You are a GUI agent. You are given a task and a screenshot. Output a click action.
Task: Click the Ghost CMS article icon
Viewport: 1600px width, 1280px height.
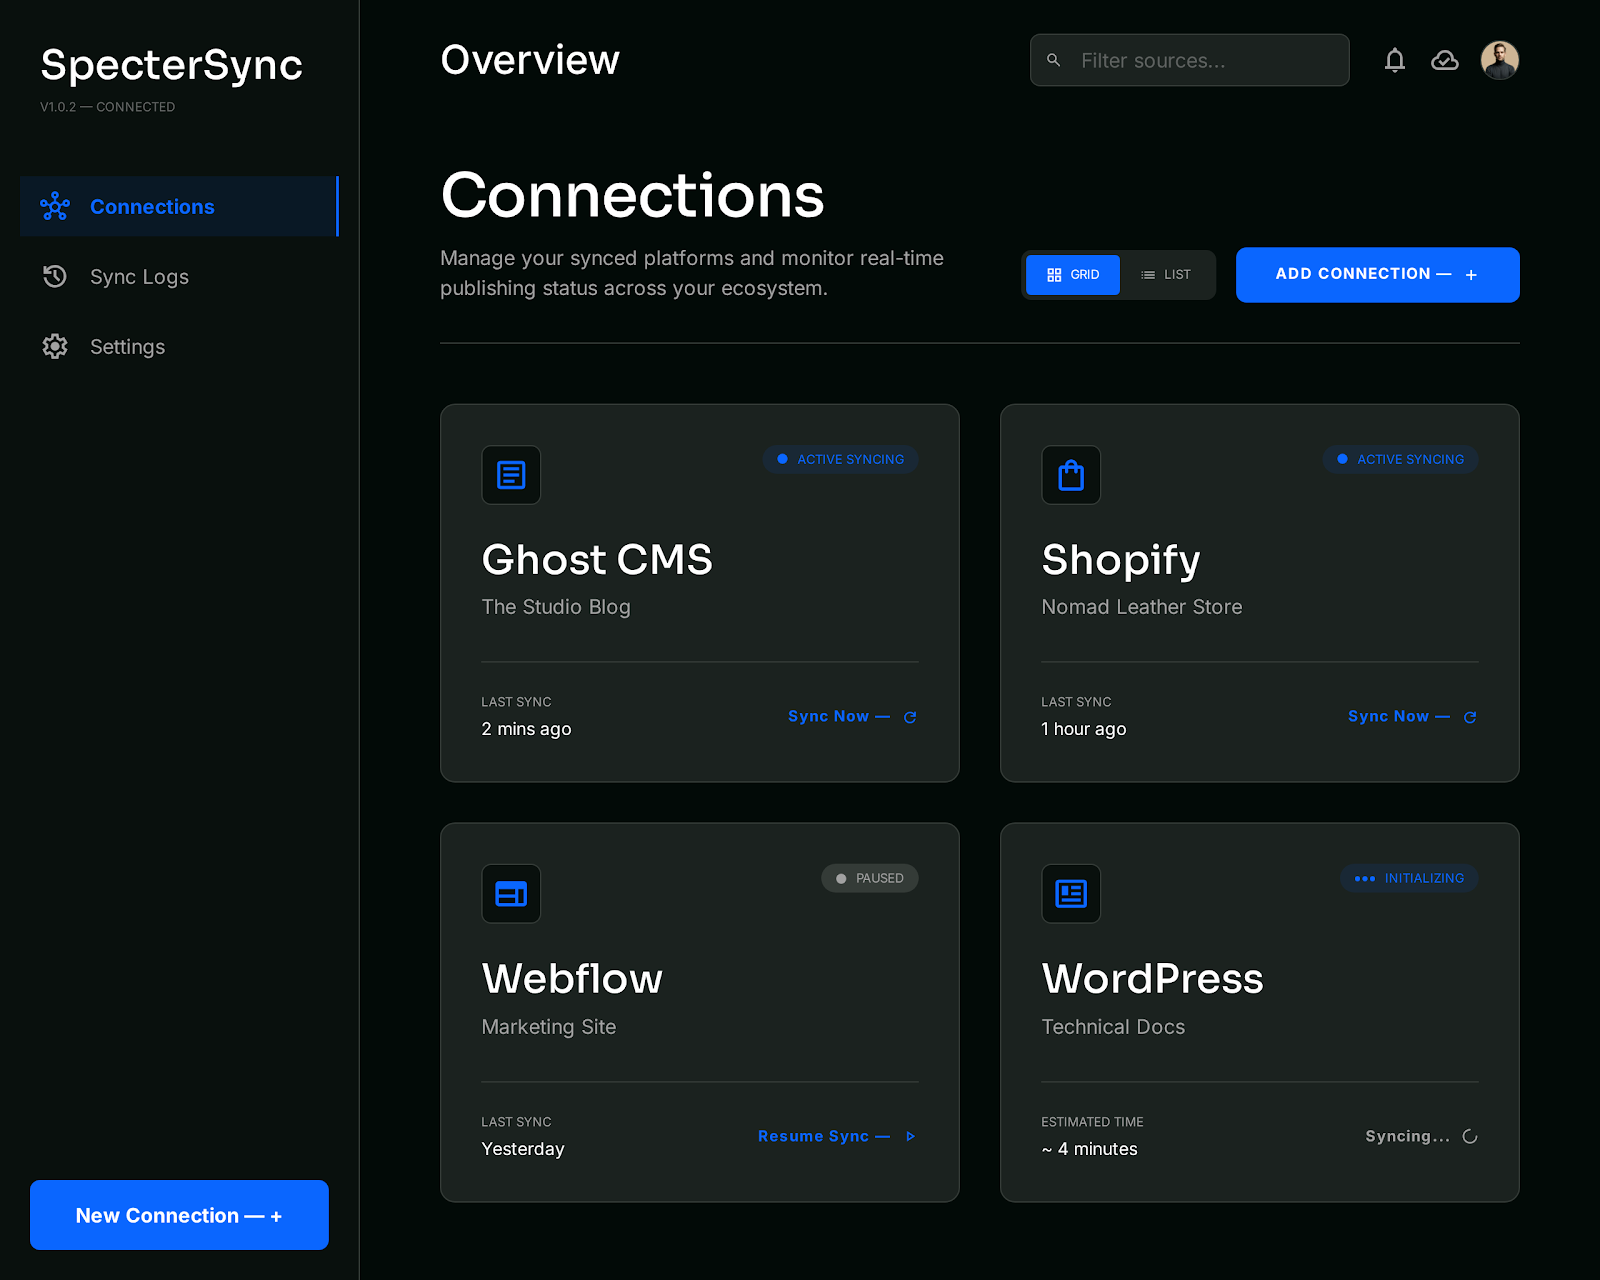coord(511,475)
